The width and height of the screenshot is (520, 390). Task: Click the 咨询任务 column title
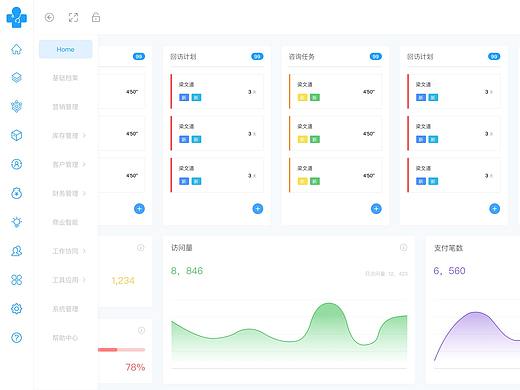pyautogui.click(x=301, y=57)
